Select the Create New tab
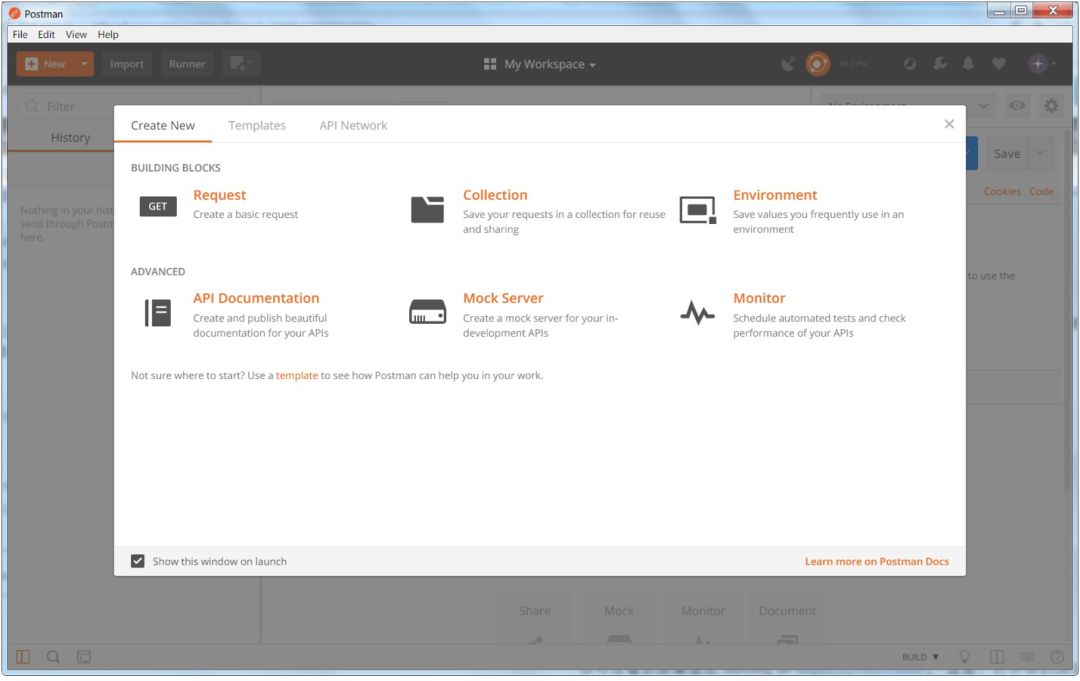Viewport: 1080px width, 681px height. click(163, 125)
